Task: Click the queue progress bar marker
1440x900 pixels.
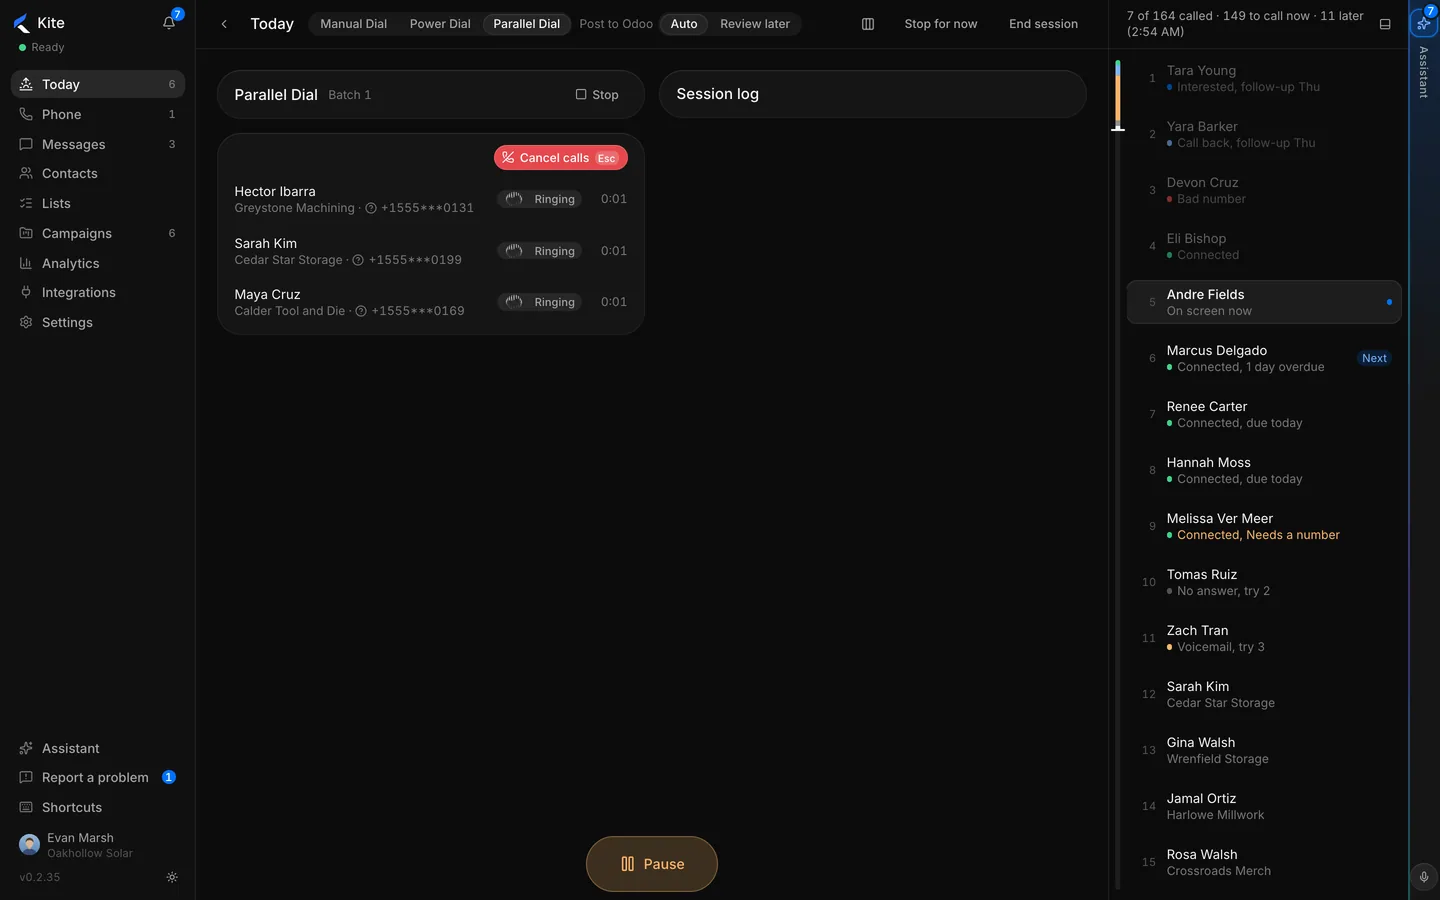Action: pyautogui.click(x=1118, y=128)
